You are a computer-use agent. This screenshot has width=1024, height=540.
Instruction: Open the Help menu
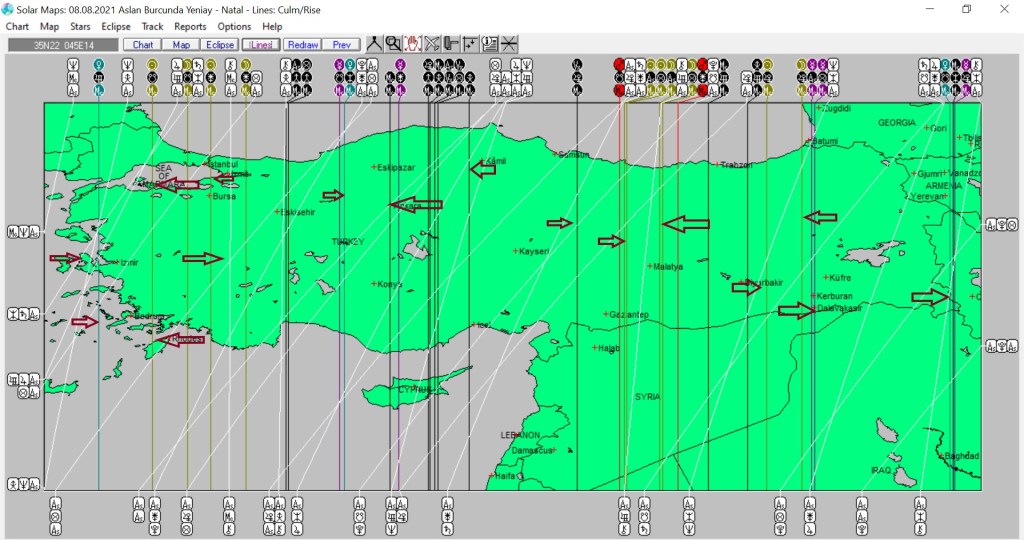tap(272, 26)
